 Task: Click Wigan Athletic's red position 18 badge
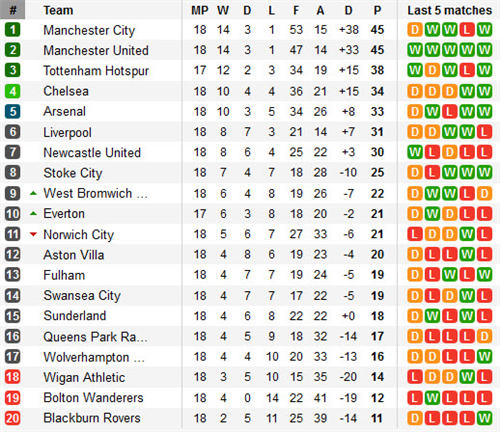coord(13,377)
